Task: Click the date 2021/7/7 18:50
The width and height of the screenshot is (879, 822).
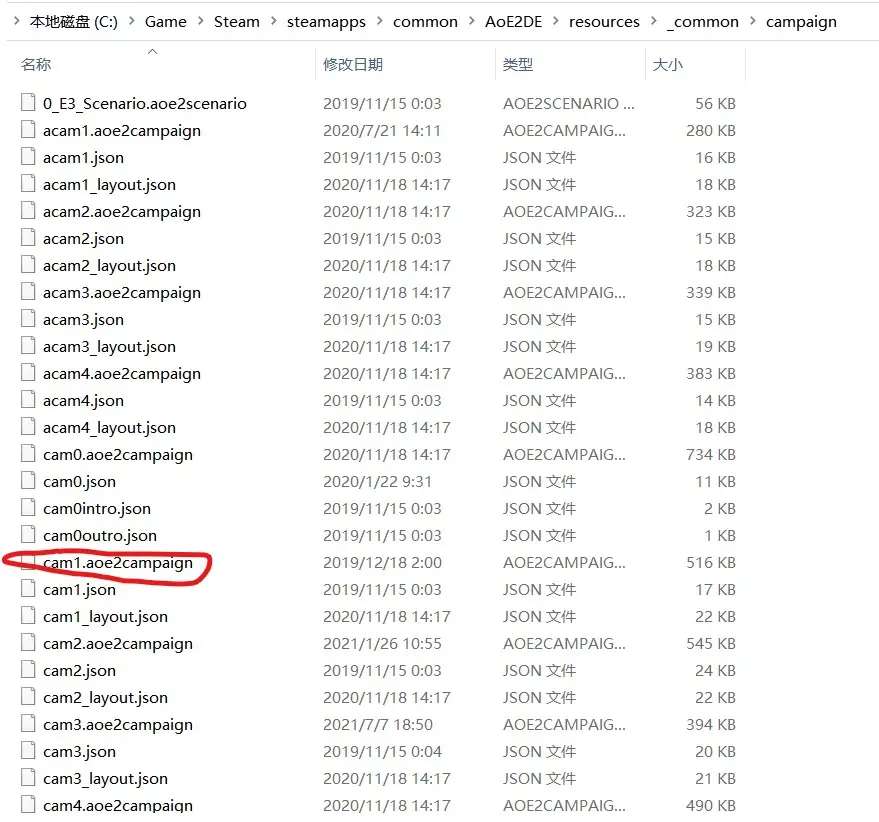Action: 378,724
